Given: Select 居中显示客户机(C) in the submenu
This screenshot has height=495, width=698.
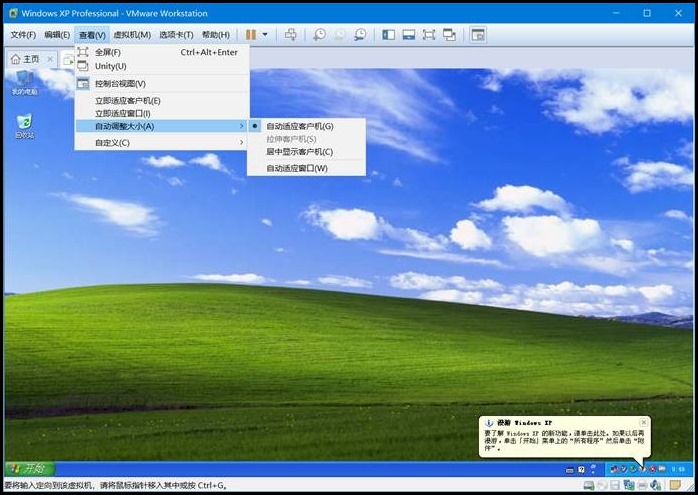Looking at the screenshot, I should click(x=306, y=152).
